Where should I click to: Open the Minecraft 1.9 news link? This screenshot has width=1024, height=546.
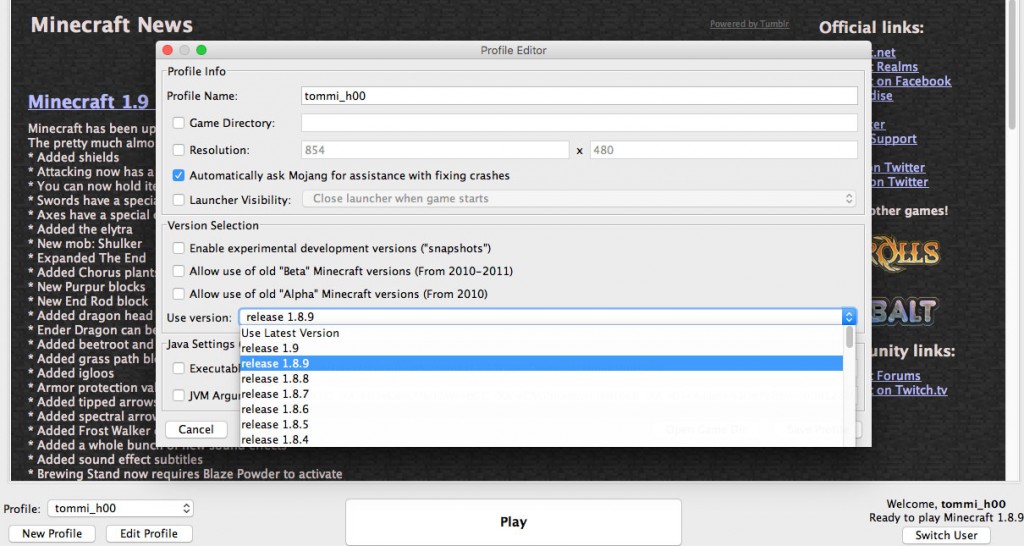88,102
